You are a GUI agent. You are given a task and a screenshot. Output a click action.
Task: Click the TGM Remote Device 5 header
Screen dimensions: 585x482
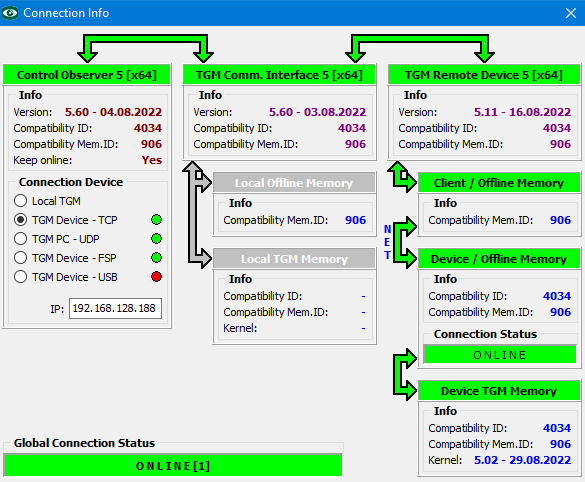pos(484,75)
